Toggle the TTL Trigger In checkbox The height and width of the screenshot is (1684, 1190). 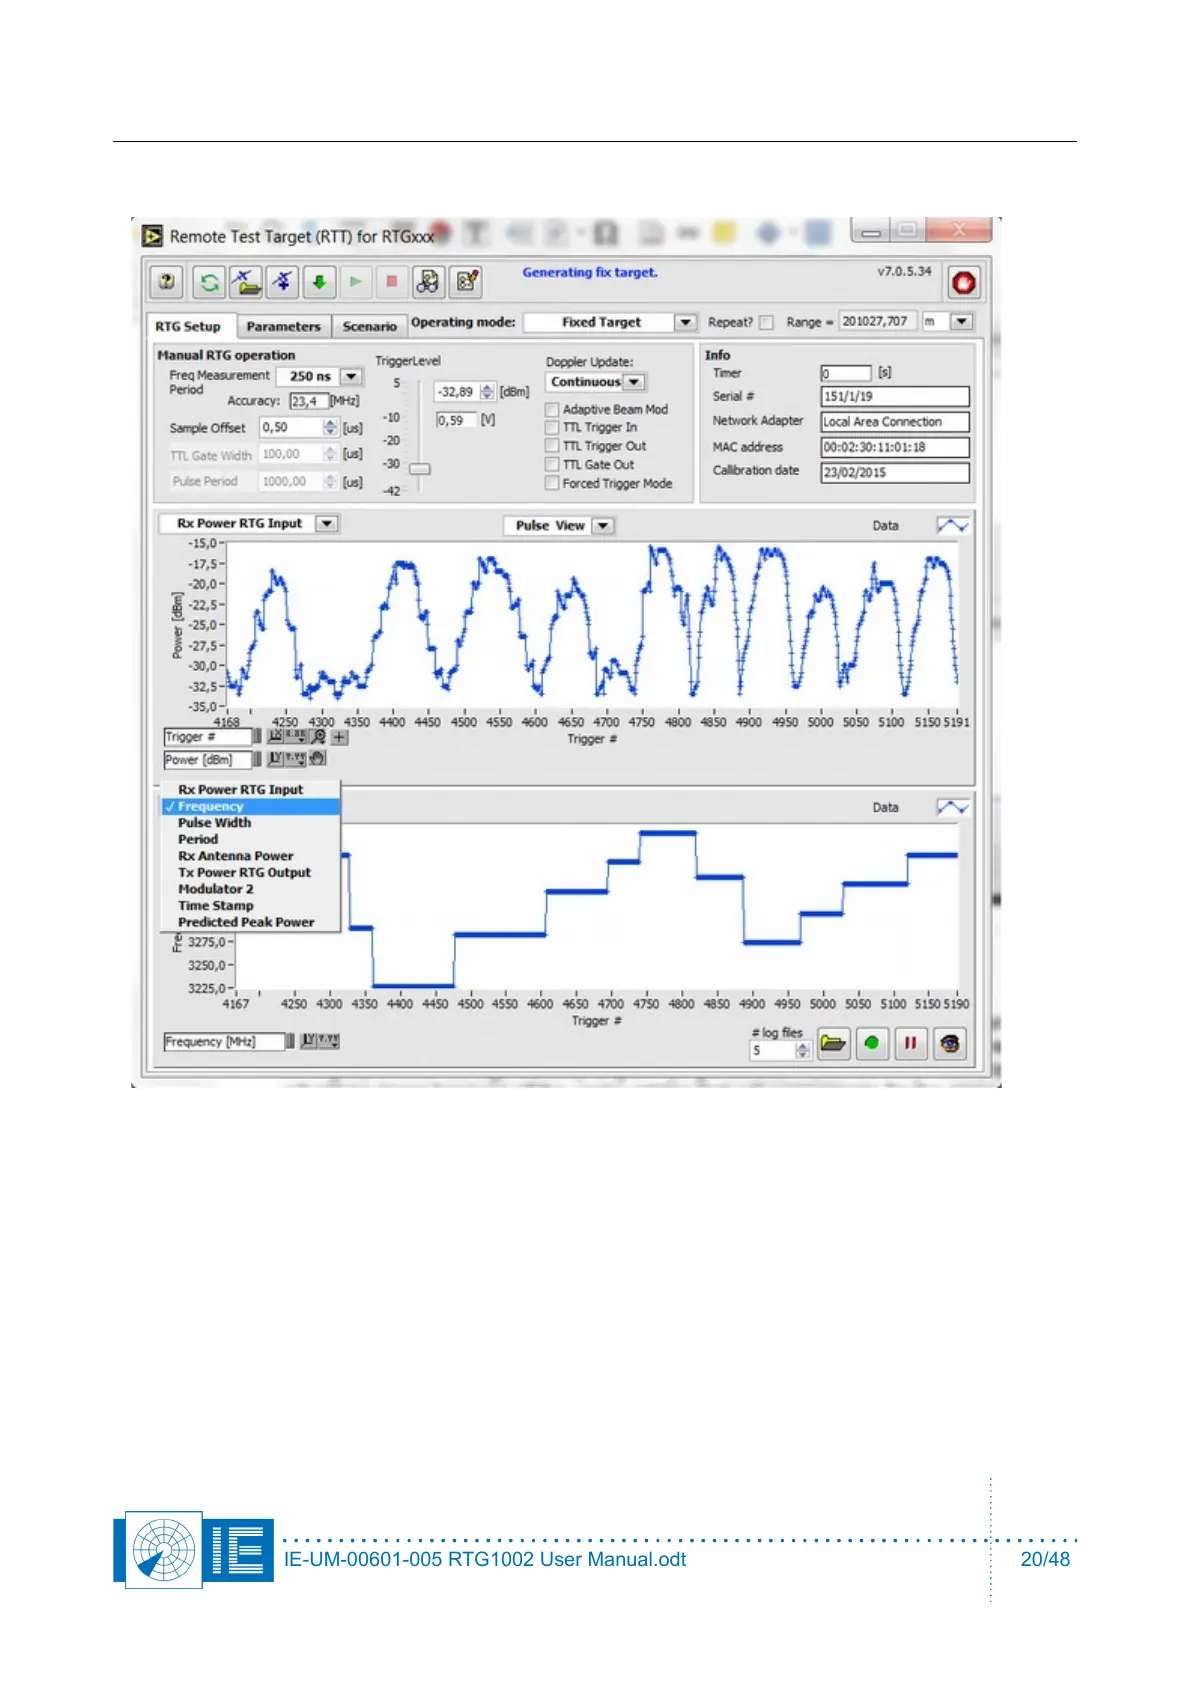click(x=552, y=427)
